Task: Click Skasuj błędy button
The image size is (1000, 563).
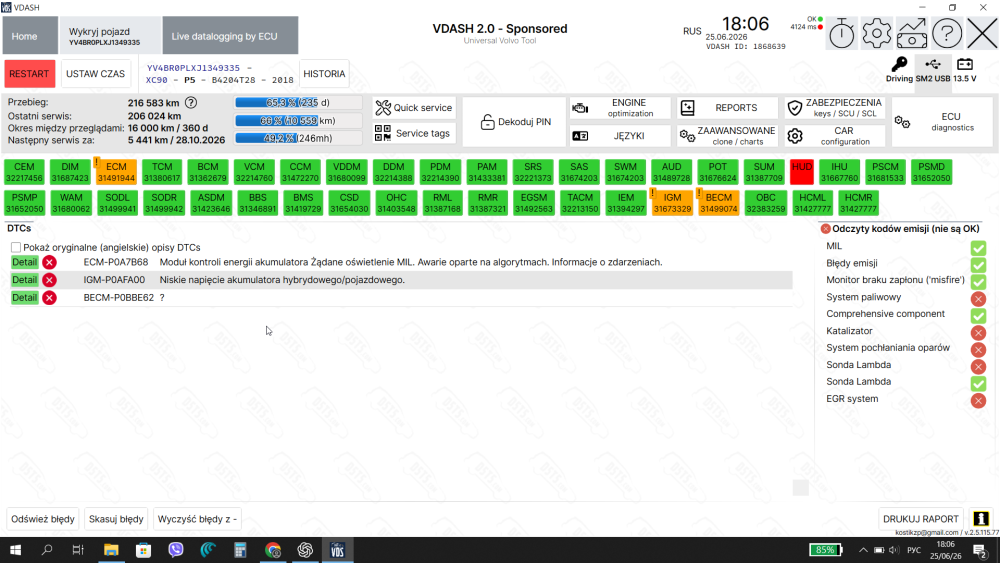Action: coord(116,519)
